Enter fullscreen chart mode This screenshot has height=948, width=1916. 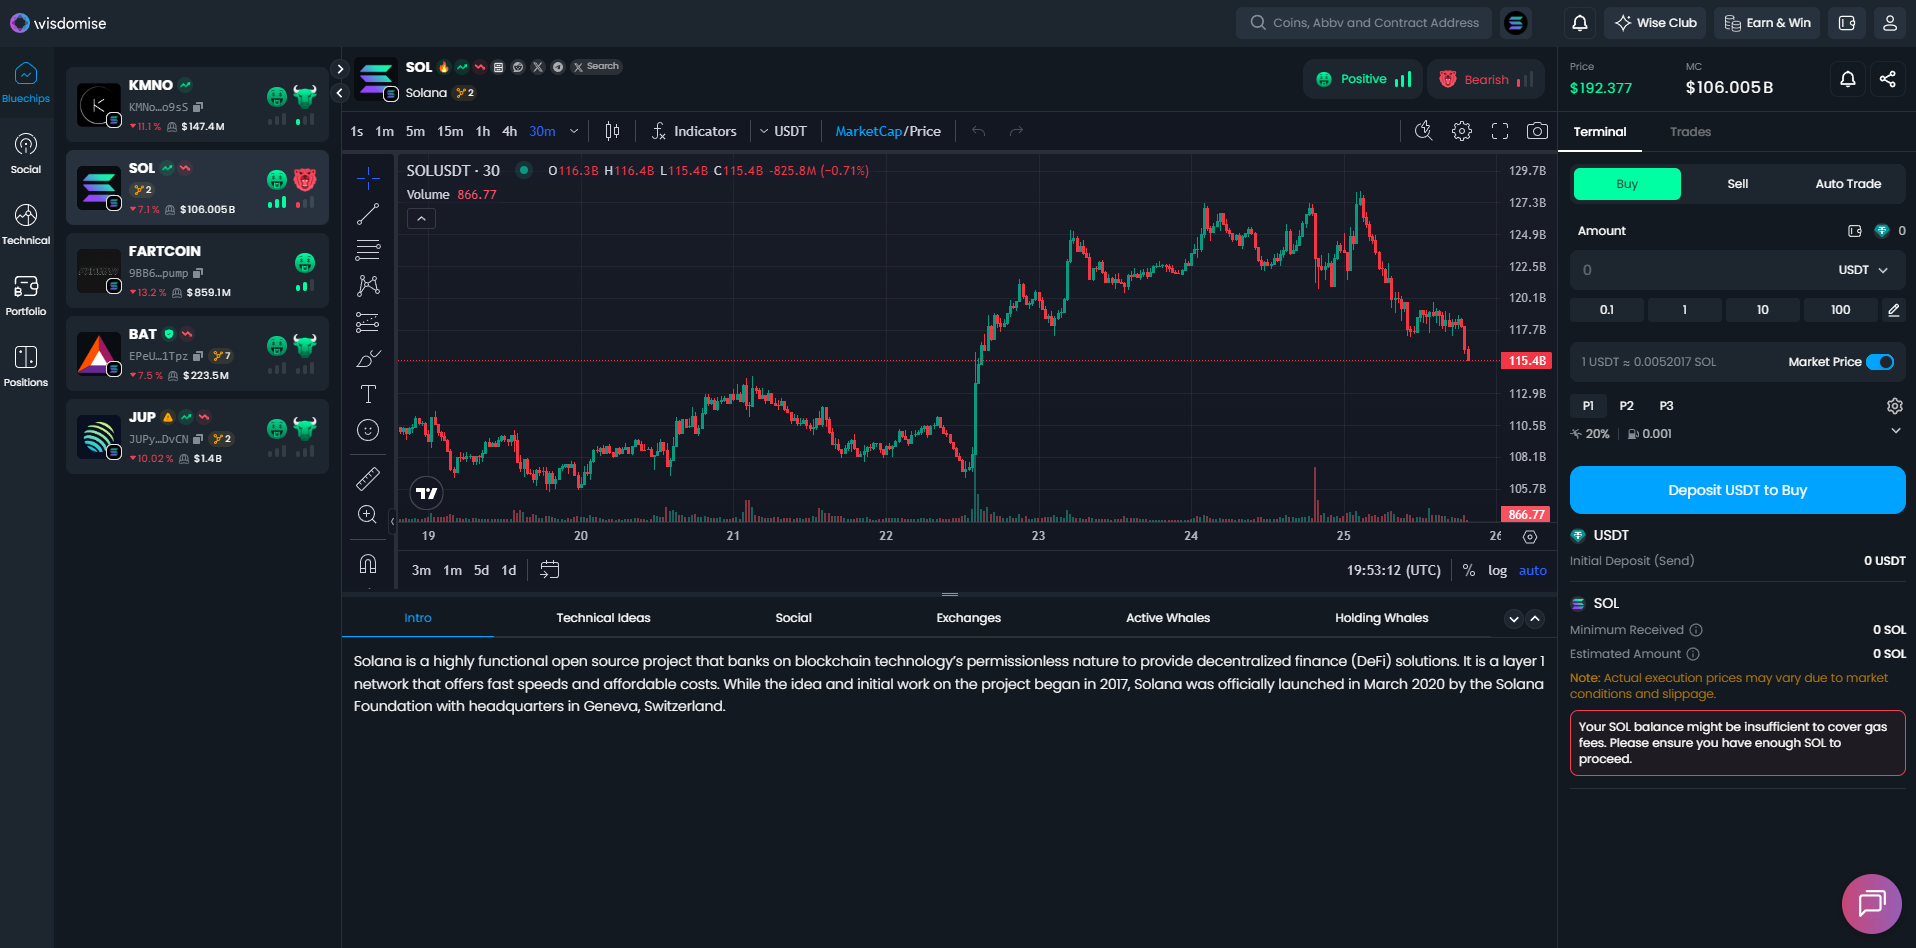[x=1499, y=131]
